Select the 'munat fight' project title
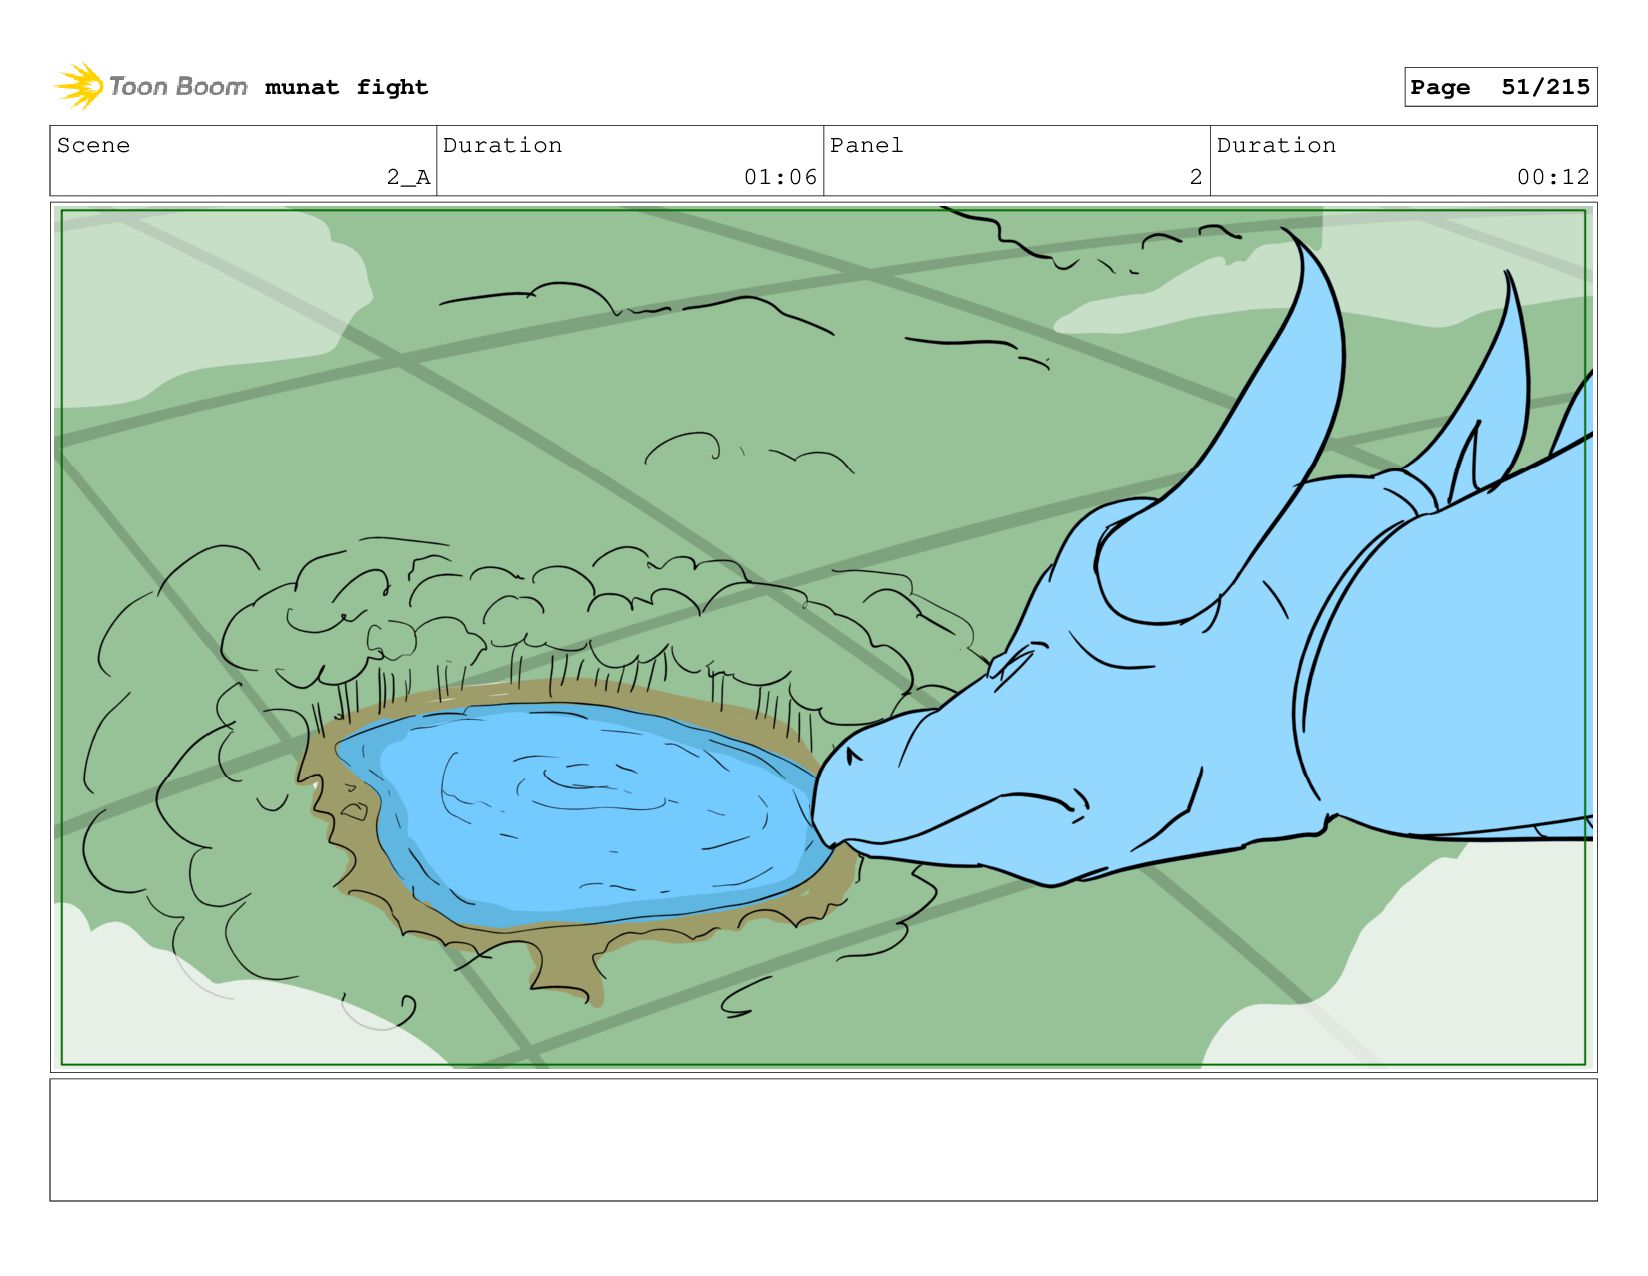This screenshot has width=1648, height=1276. [346, 88]
